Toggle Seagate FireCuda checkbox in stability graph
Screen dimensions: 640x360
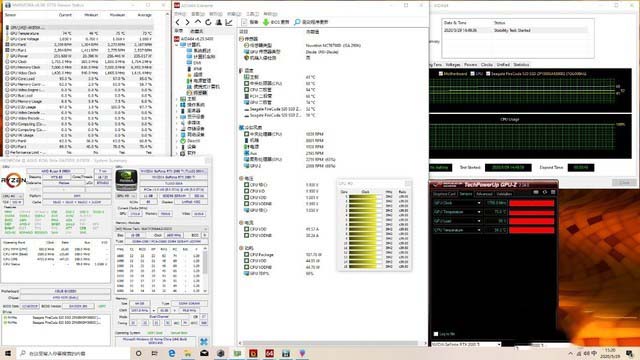click(488, 74)
